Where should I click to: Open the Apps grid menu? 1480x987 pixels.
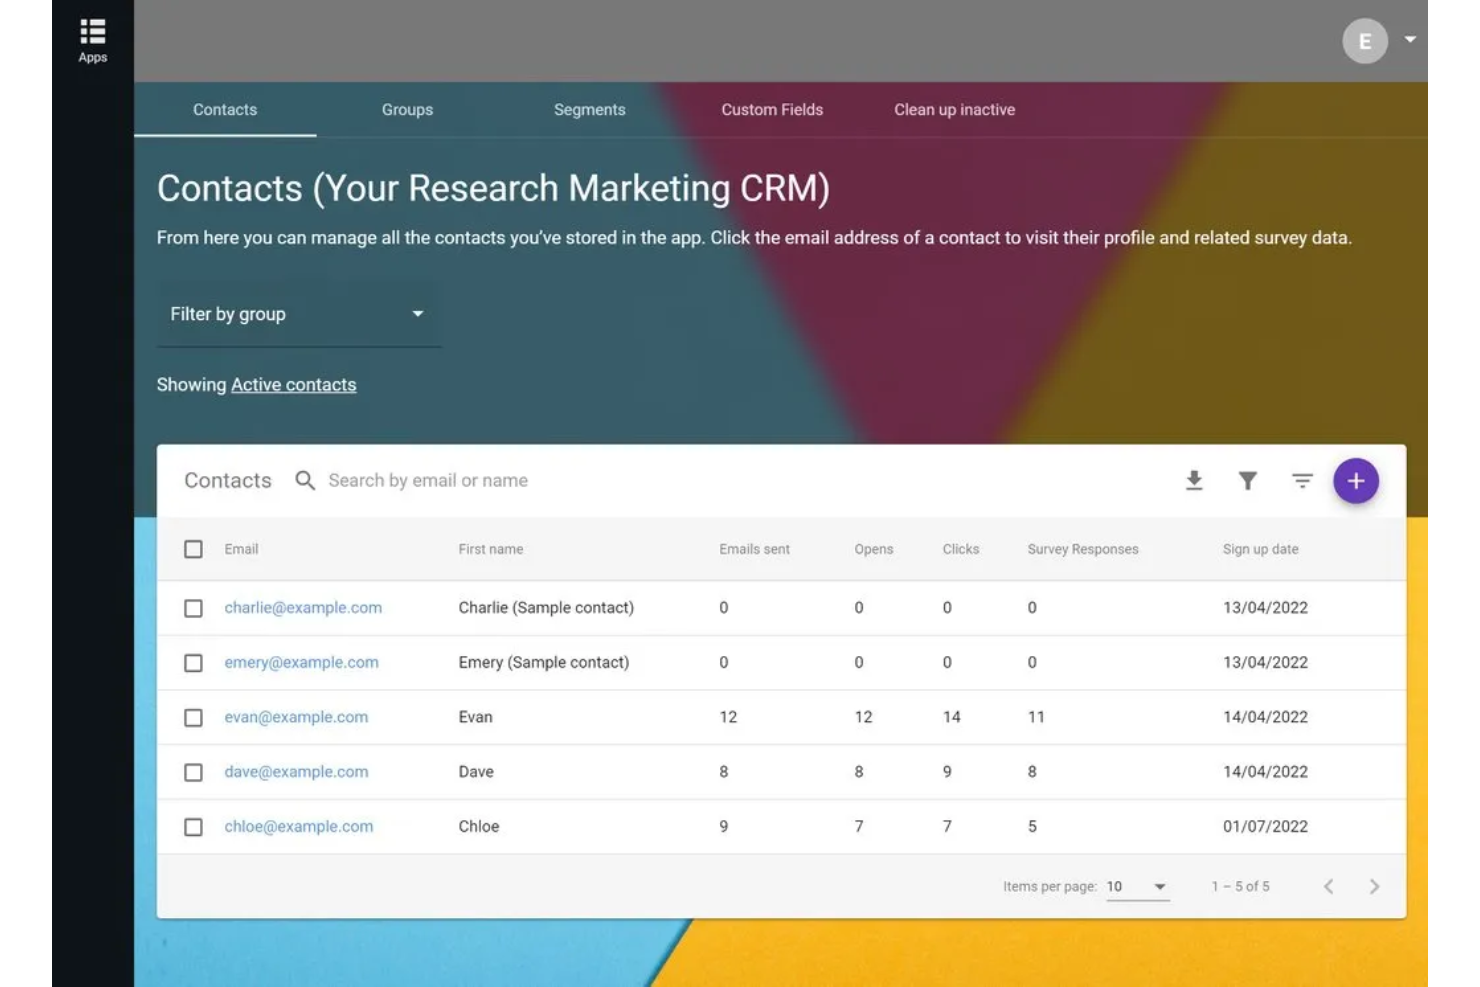click(x=92, y=40)
